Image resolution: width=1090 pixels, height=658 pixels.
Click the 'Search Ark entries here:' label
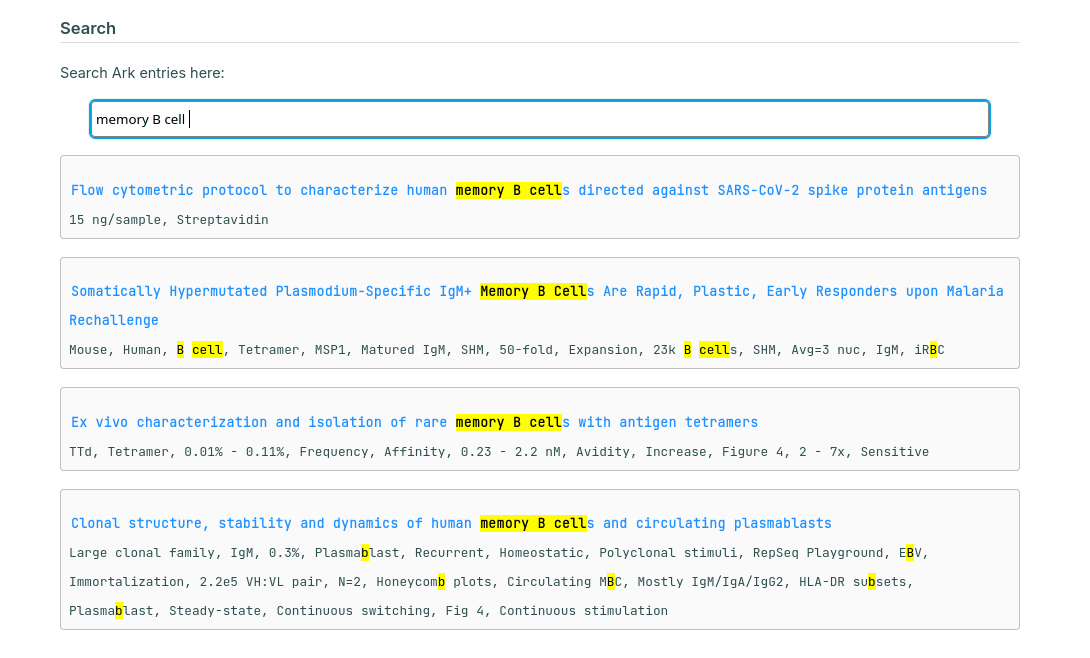(x=142, y=73)
